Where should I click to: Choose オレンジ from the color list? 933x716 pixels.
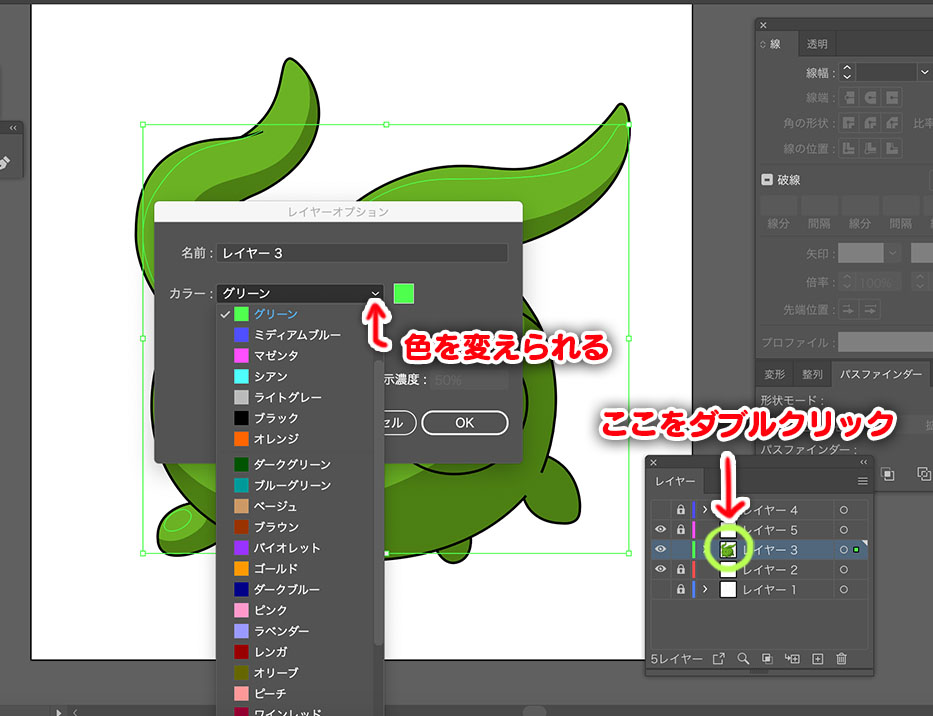click(267, 439)
